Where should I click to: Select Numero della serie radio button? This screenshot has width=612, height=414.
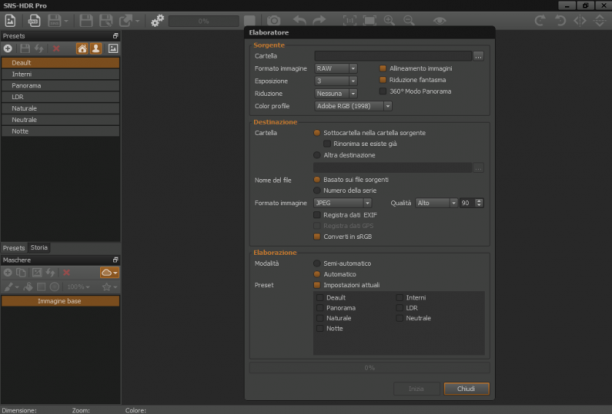click(317, 190)
